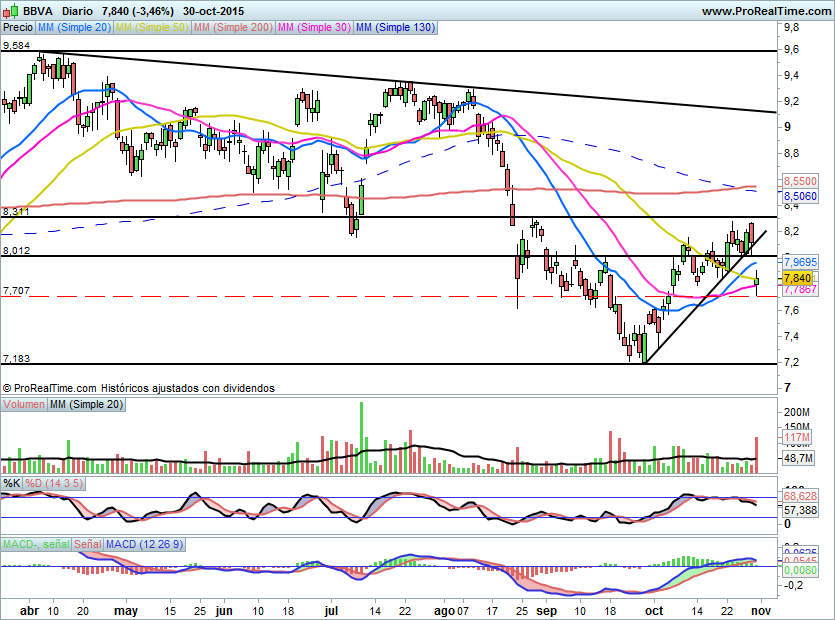This screenshot has height=620, width=835.
Task: Open MACD (12 26 9) indicator settings
Action: pos(143,545)
